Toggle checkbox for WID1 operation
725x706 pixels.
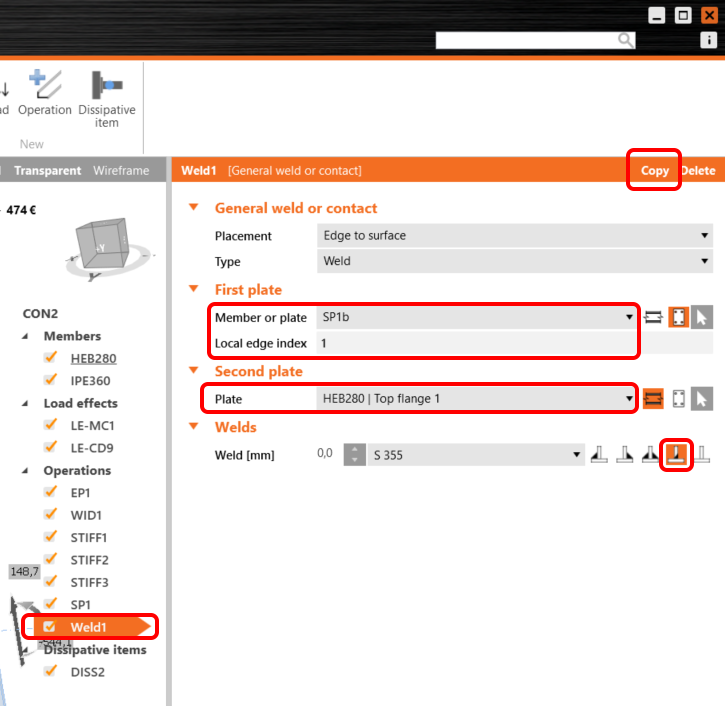click(50, 514)
